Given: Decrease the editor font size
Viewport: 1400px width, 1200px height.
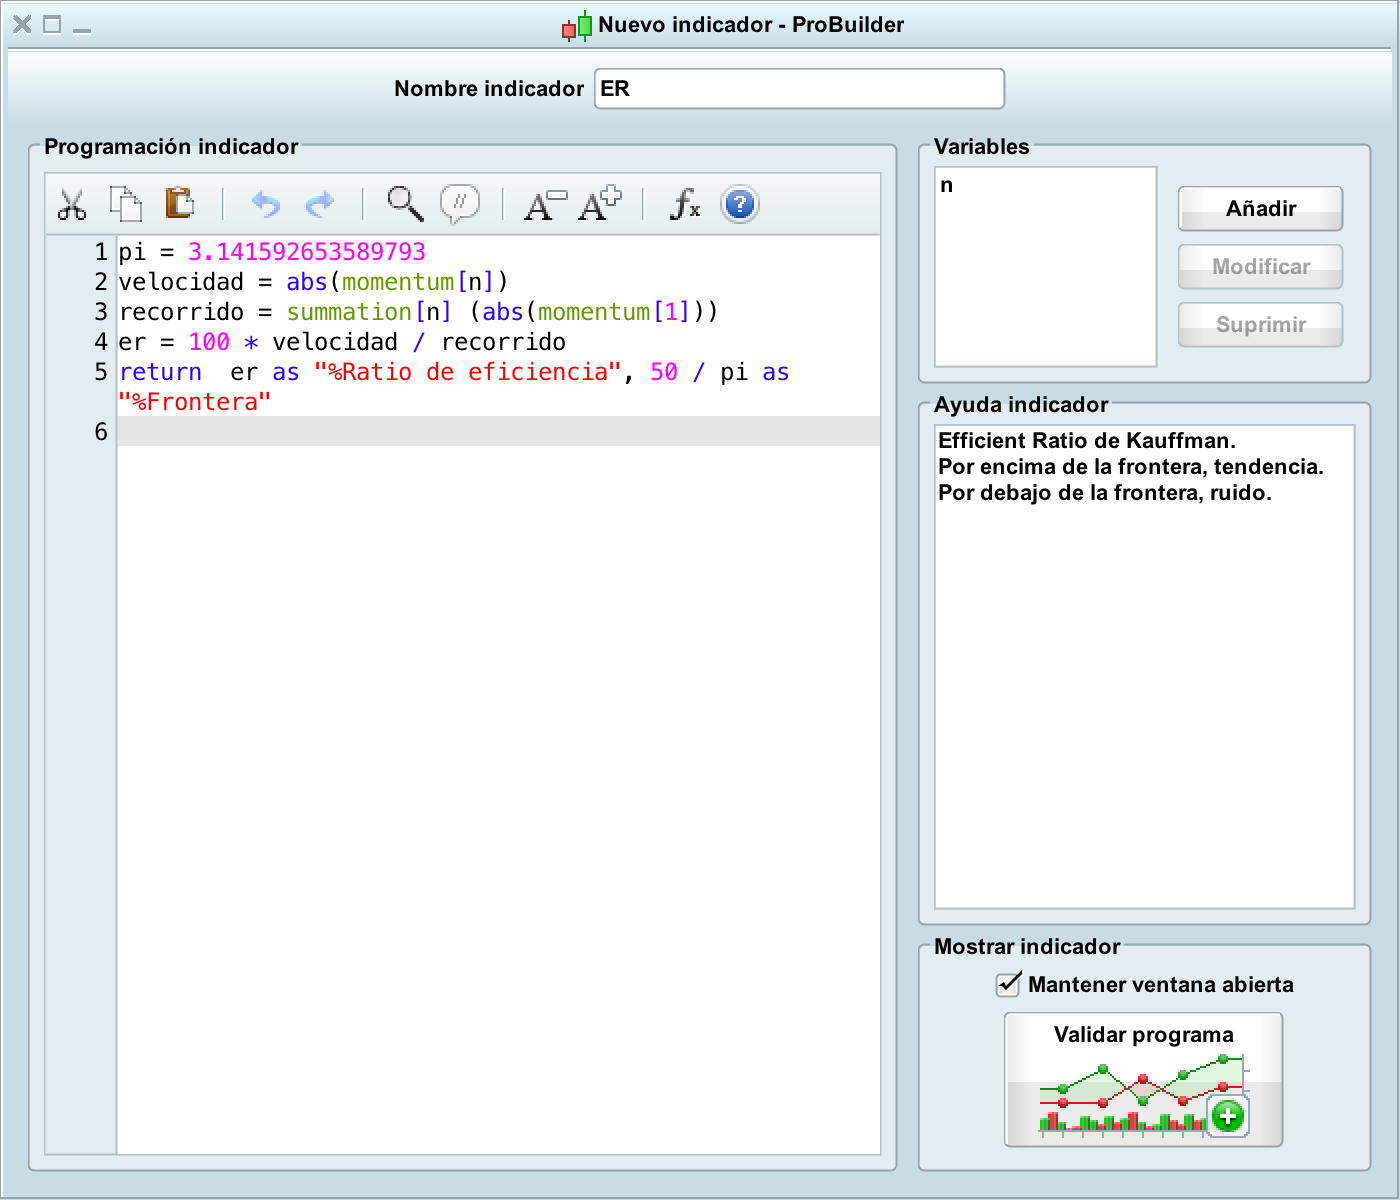Looking at the screenshot, I should (x=545, y=205).
